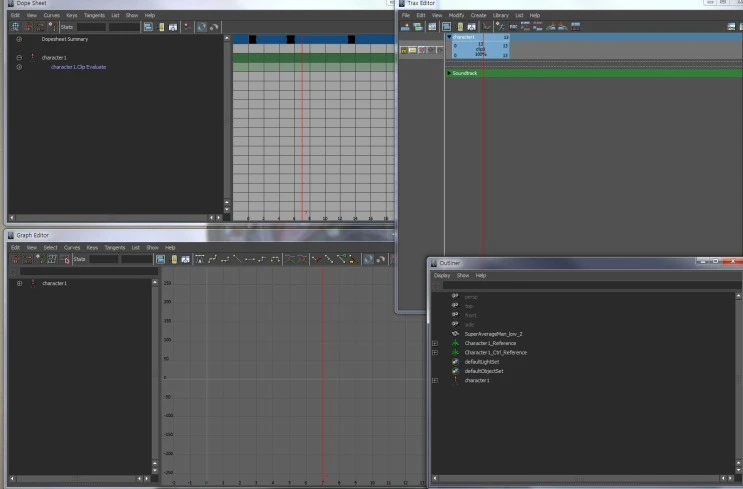Image resolution: width=743 pixels, height=489 pixels.
Task: Click the Dope Sheet add keys tool icon
Action: (52, 27)
